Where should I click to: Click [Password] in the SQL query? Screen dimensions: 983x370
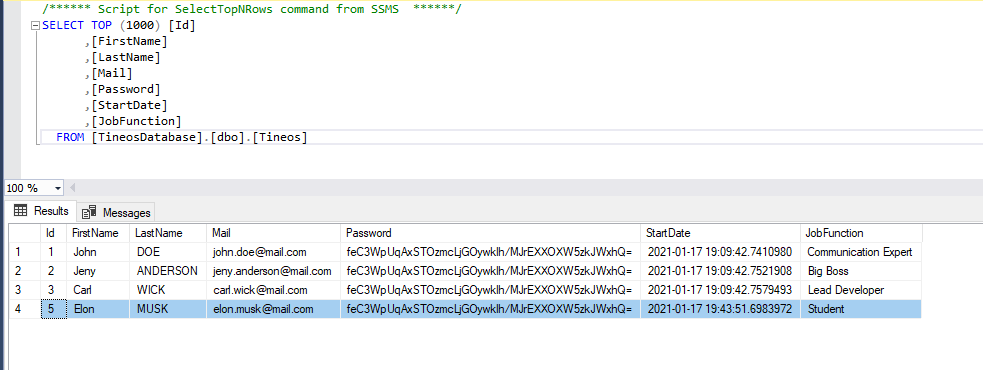[125, 89]
